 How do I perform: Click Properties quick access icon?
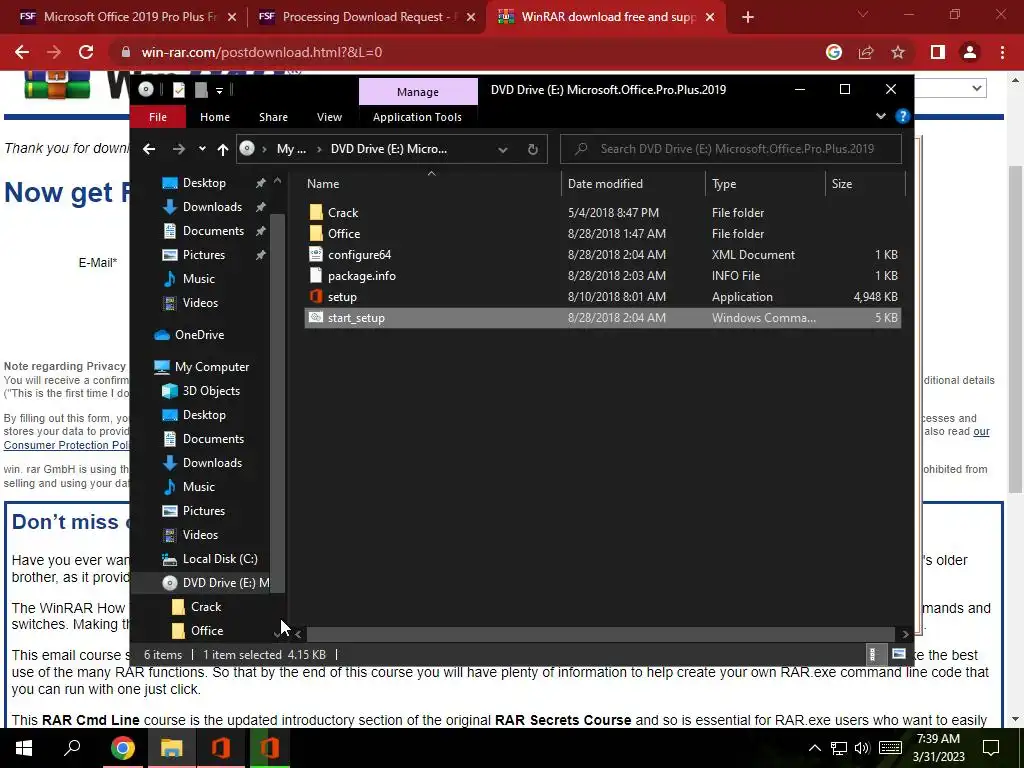pos(179,90)
